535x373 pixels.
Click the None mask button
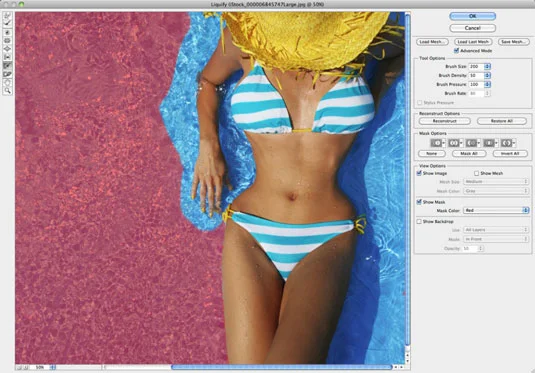pyautogui.click(x=432, y=154)
